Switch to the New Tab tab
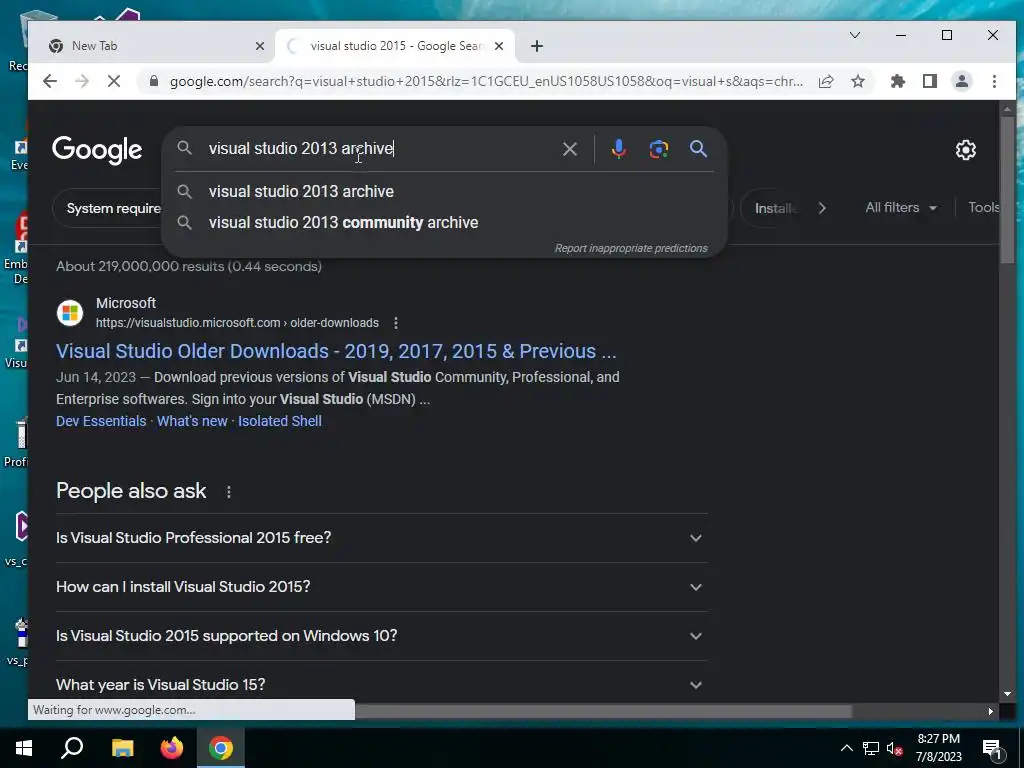 pos(157,46)
